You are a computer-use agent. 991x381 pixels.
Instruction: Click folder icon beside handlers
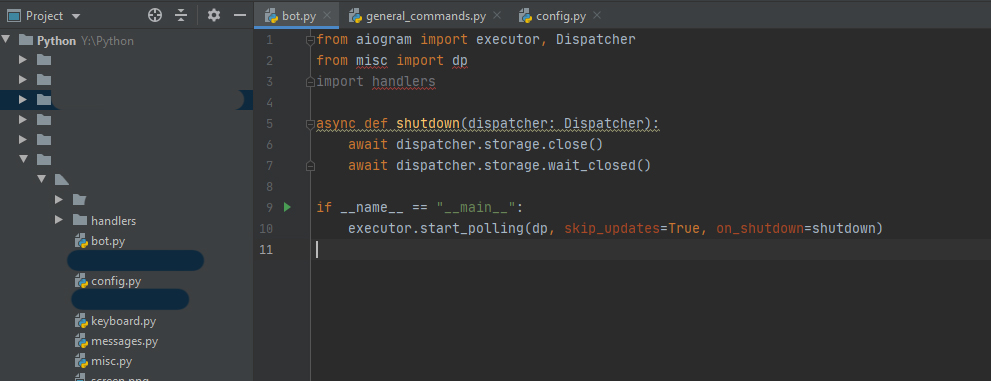[79, 220]
